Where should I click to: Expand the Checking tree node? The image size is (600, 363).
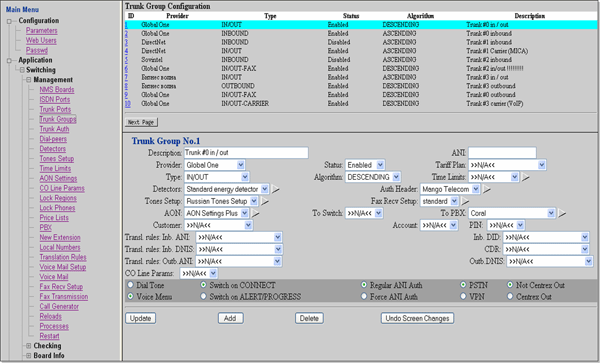coord(29,346)
